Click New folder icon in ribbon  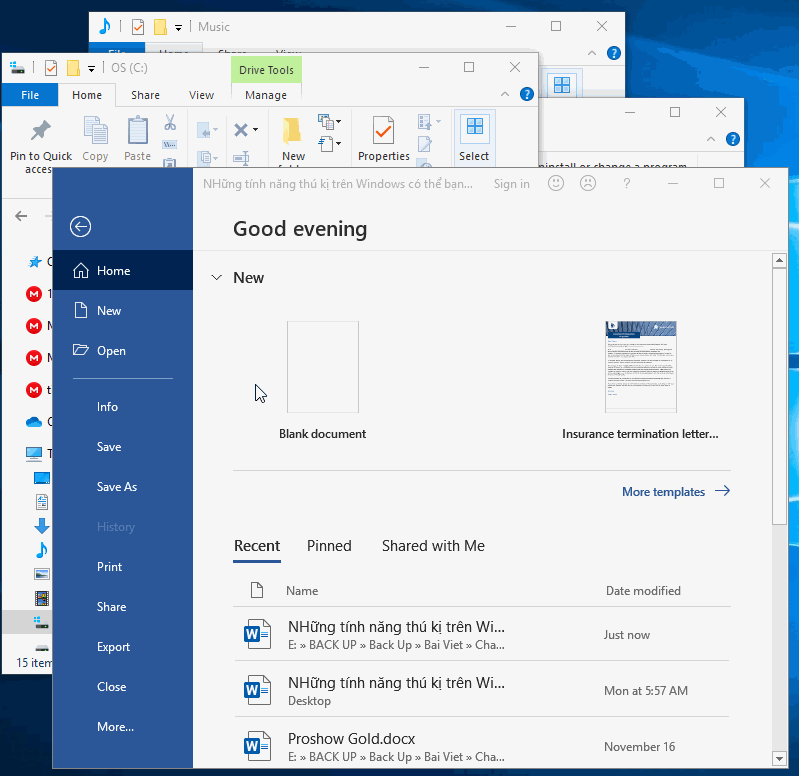(292, 130)
